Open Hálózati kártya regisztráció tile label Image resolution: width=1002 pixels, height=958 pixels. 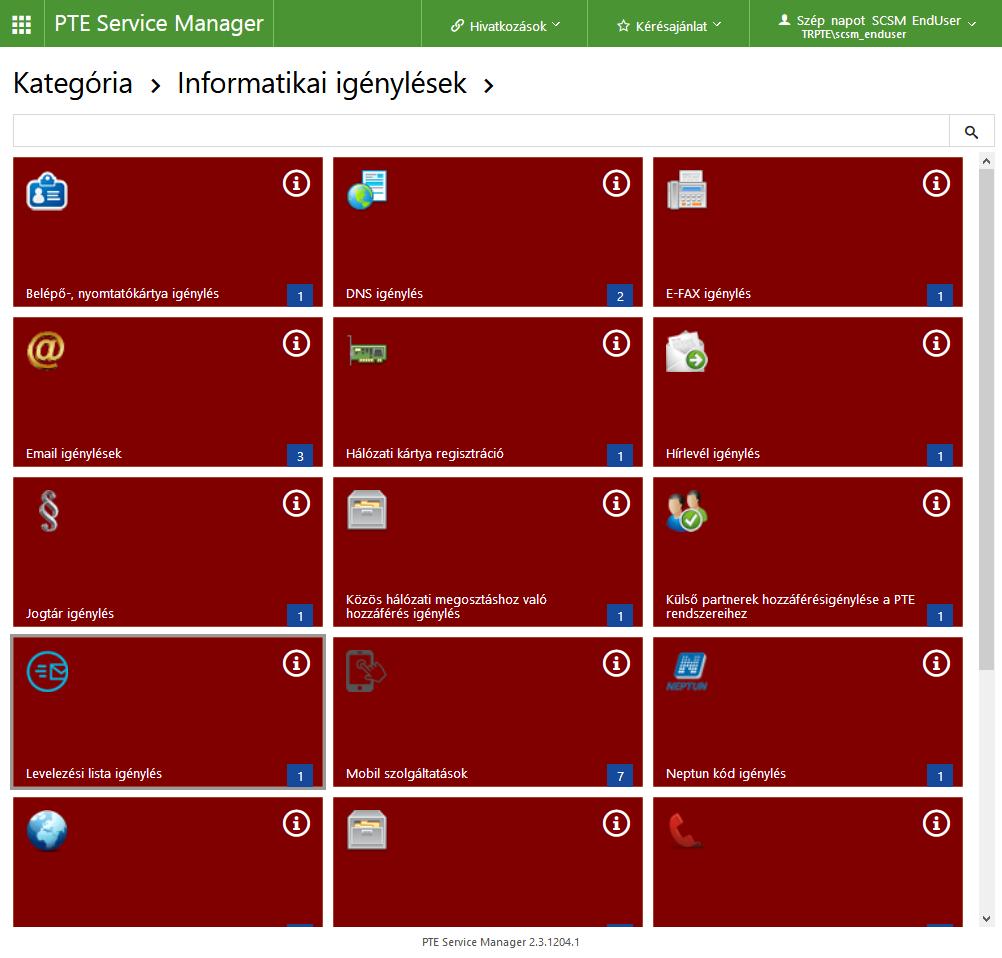click(424, 454)
